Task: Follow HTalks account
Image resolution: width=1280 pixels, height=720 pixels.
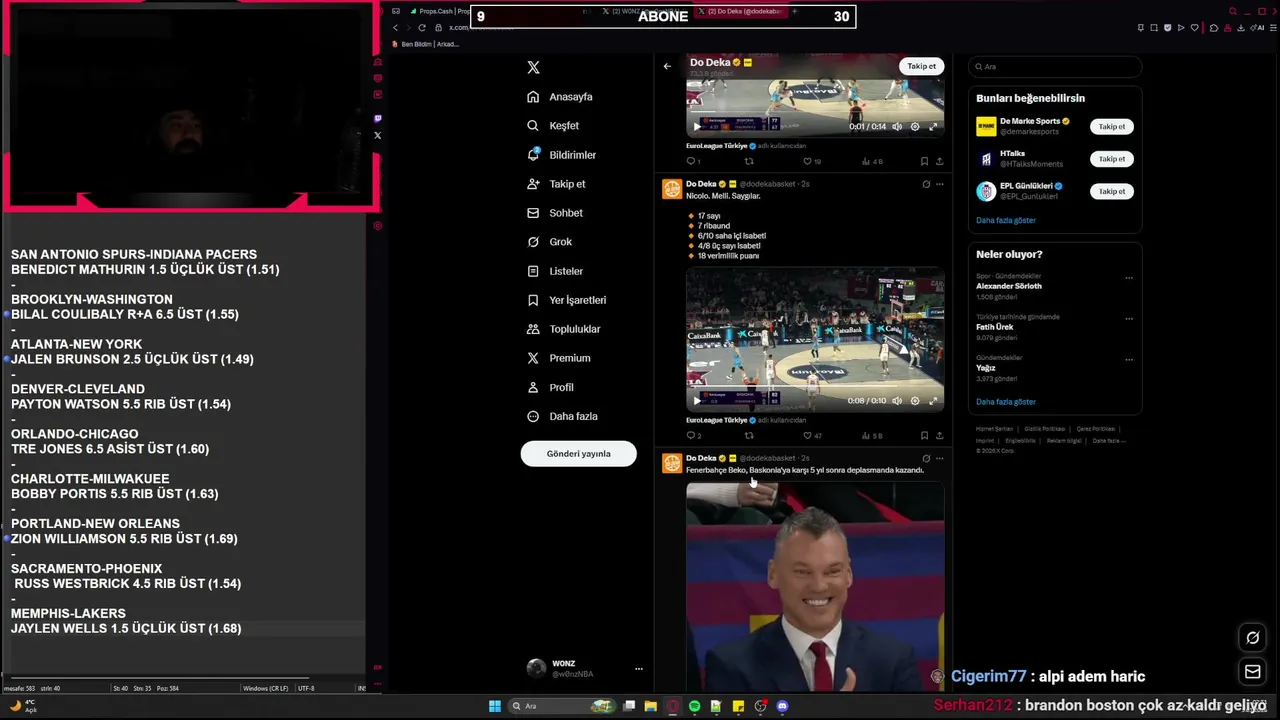Action: coord(1111,159)
